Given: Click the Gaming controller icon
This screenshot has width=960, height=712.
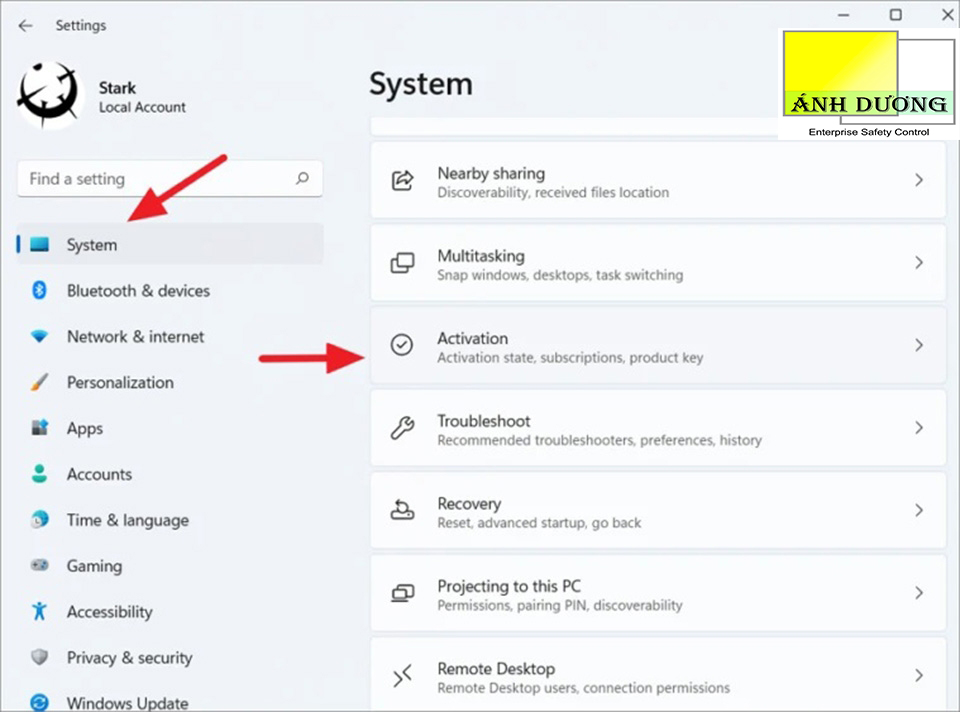Looking at the screenshot, I should pos(40,566).
